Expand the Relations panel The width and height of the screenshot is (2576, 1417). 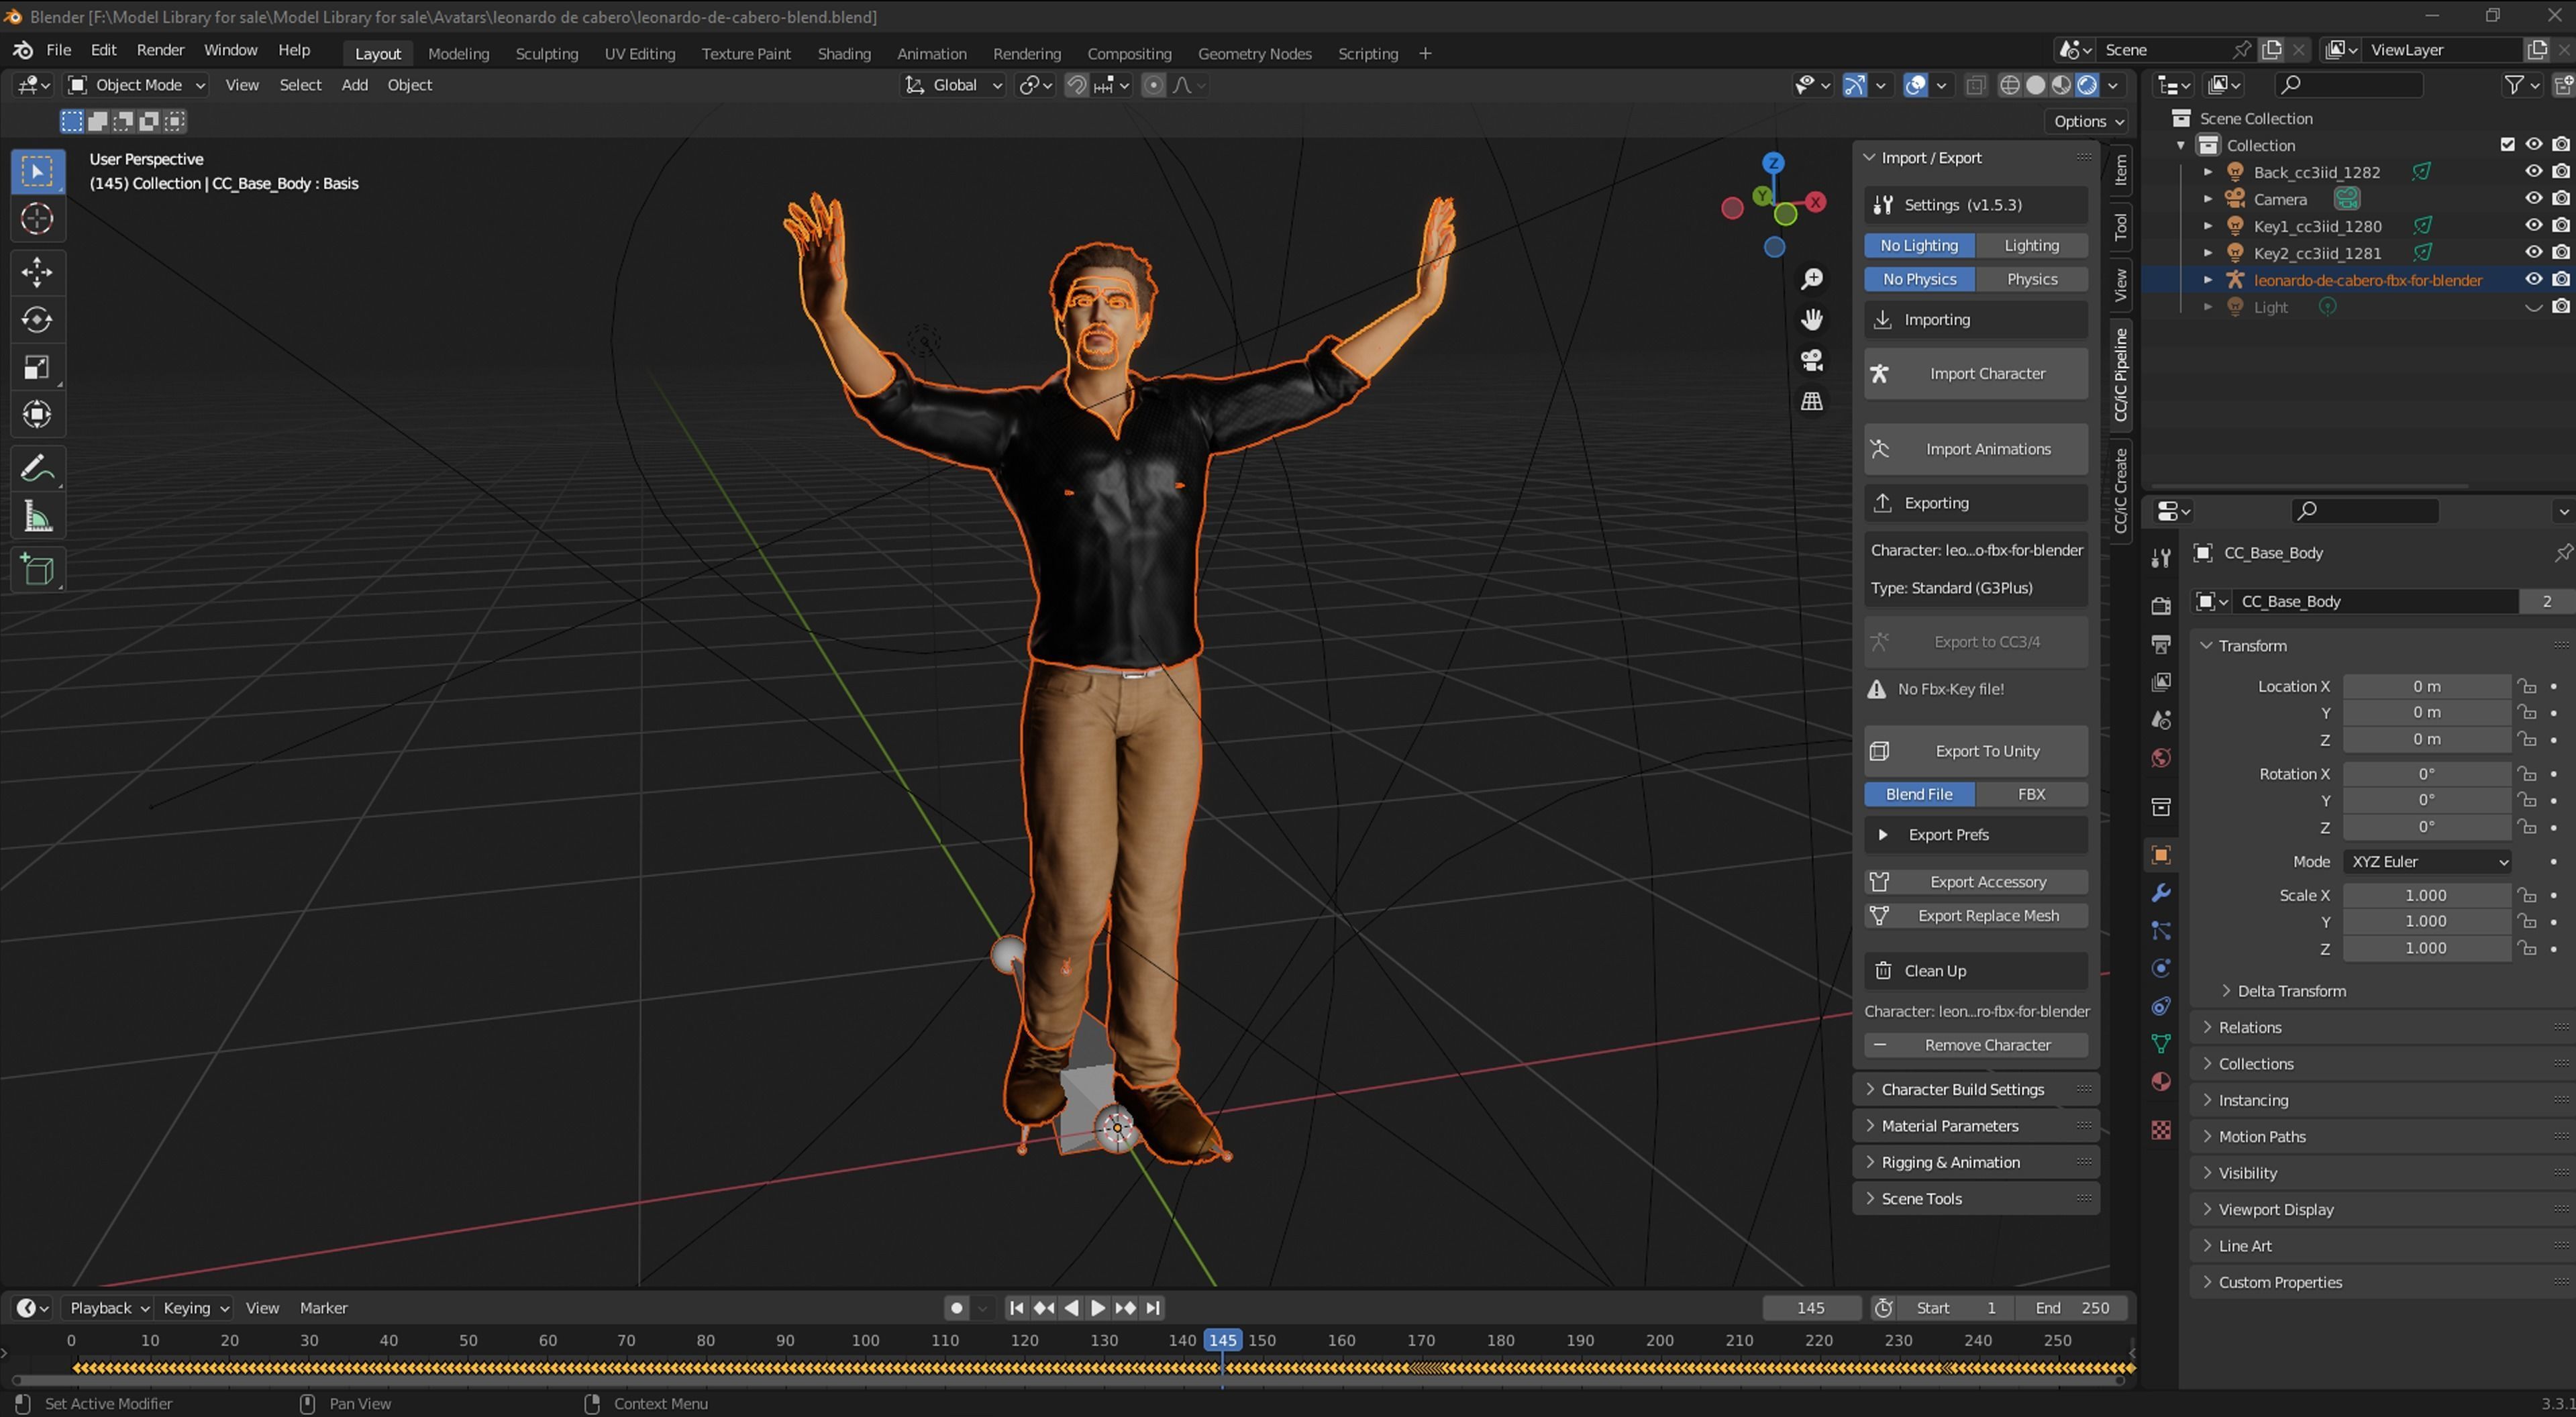(2249, 1027)
